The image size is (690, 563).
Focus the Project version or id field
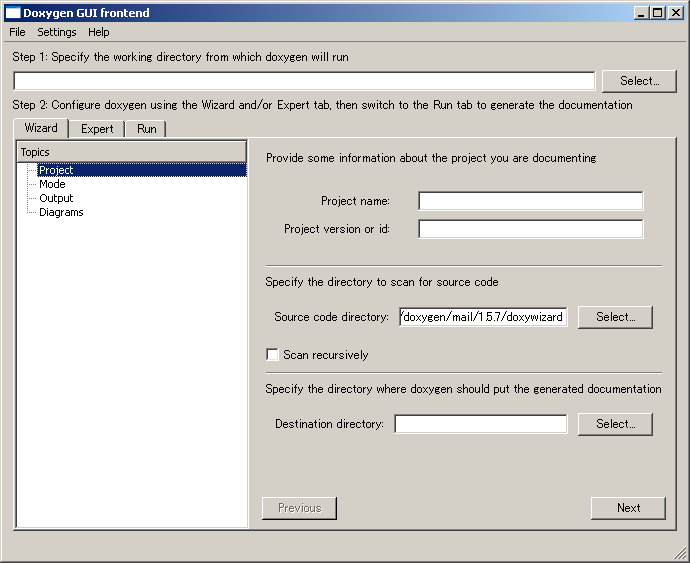(x=530, y=229)
